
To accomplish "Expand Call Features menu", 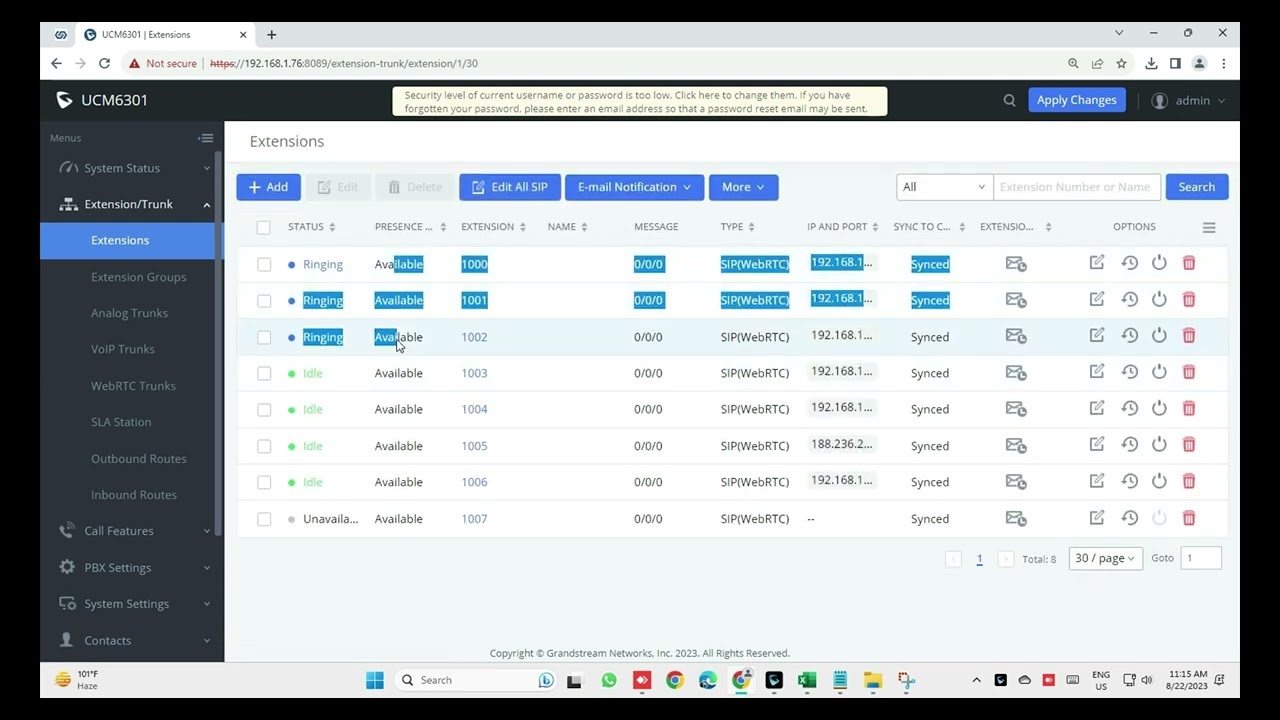I will pyautogui.click(x=132, y=531).
